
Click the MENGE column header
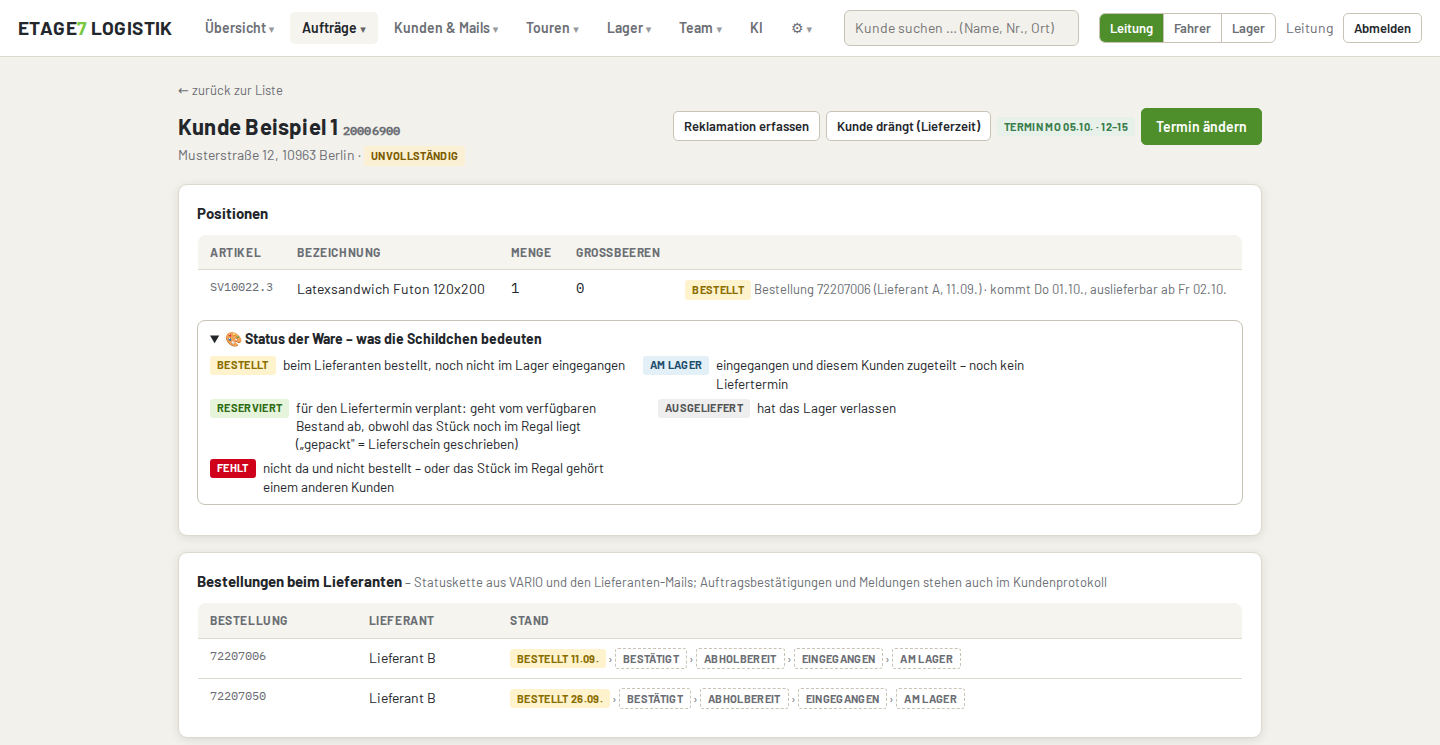click(x=531, y=253)
